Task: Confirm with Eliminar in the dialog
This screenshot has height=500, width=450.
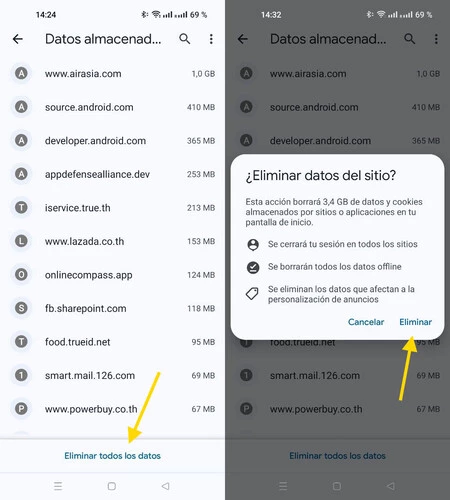Action: point(415,322)
